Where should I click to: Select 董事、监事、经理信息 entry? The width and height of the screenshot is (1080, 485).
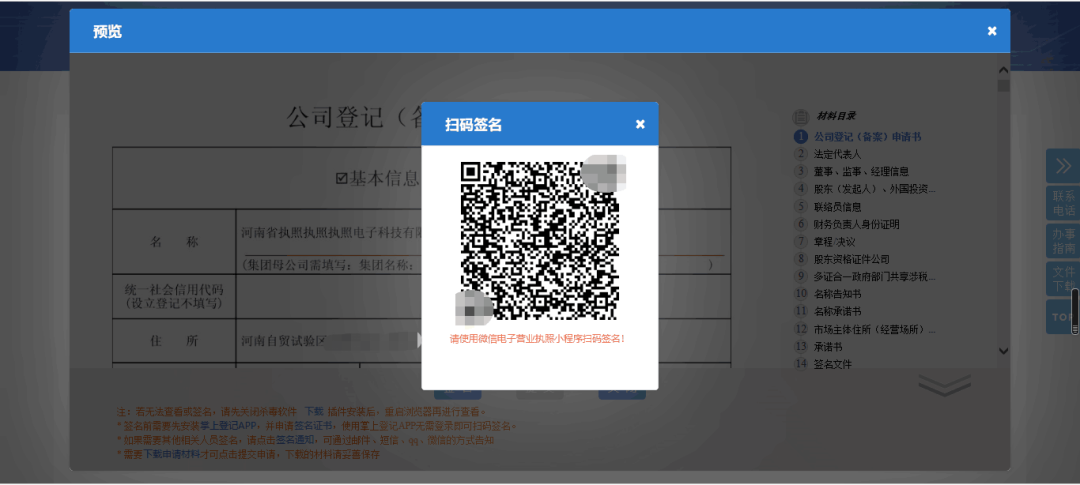[x=861, y=172]
